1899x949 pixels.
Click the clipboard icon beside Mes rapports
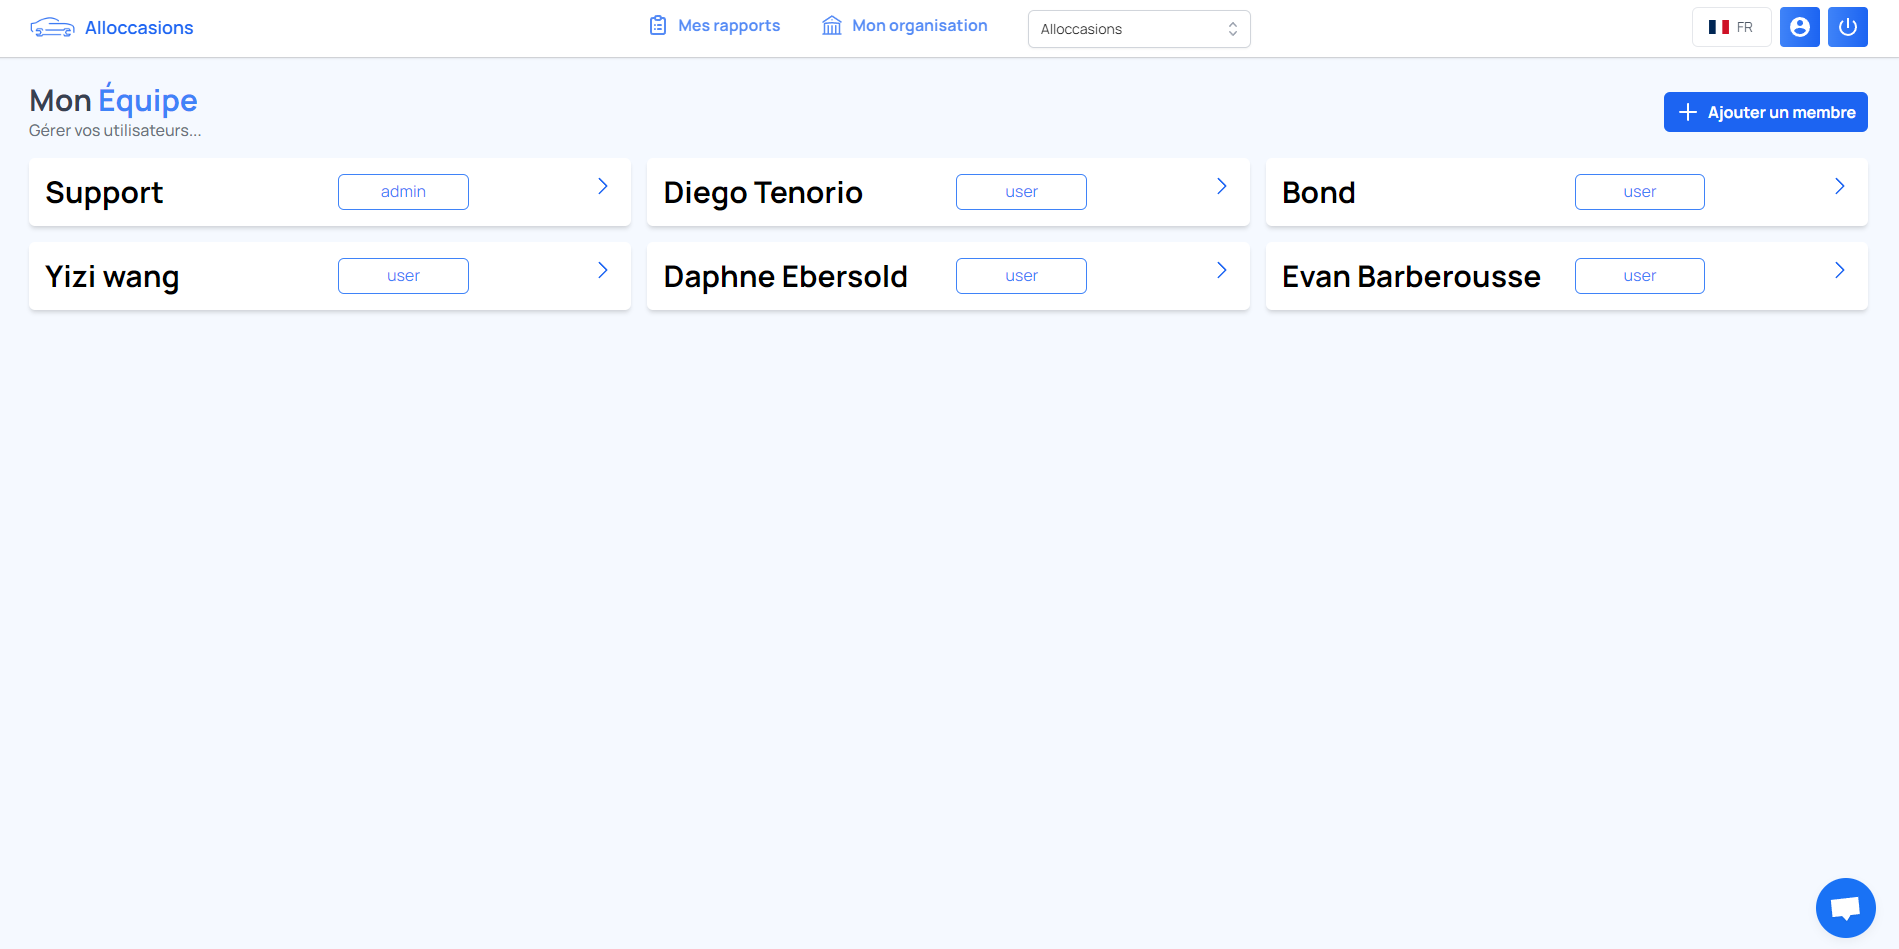click(x=657, y=26)
